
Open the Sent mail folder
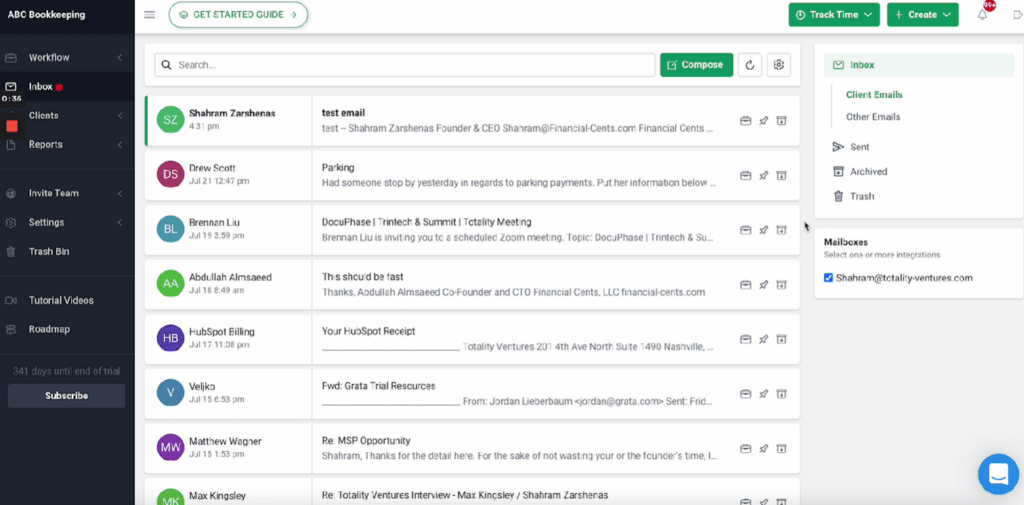coord(860,147)
